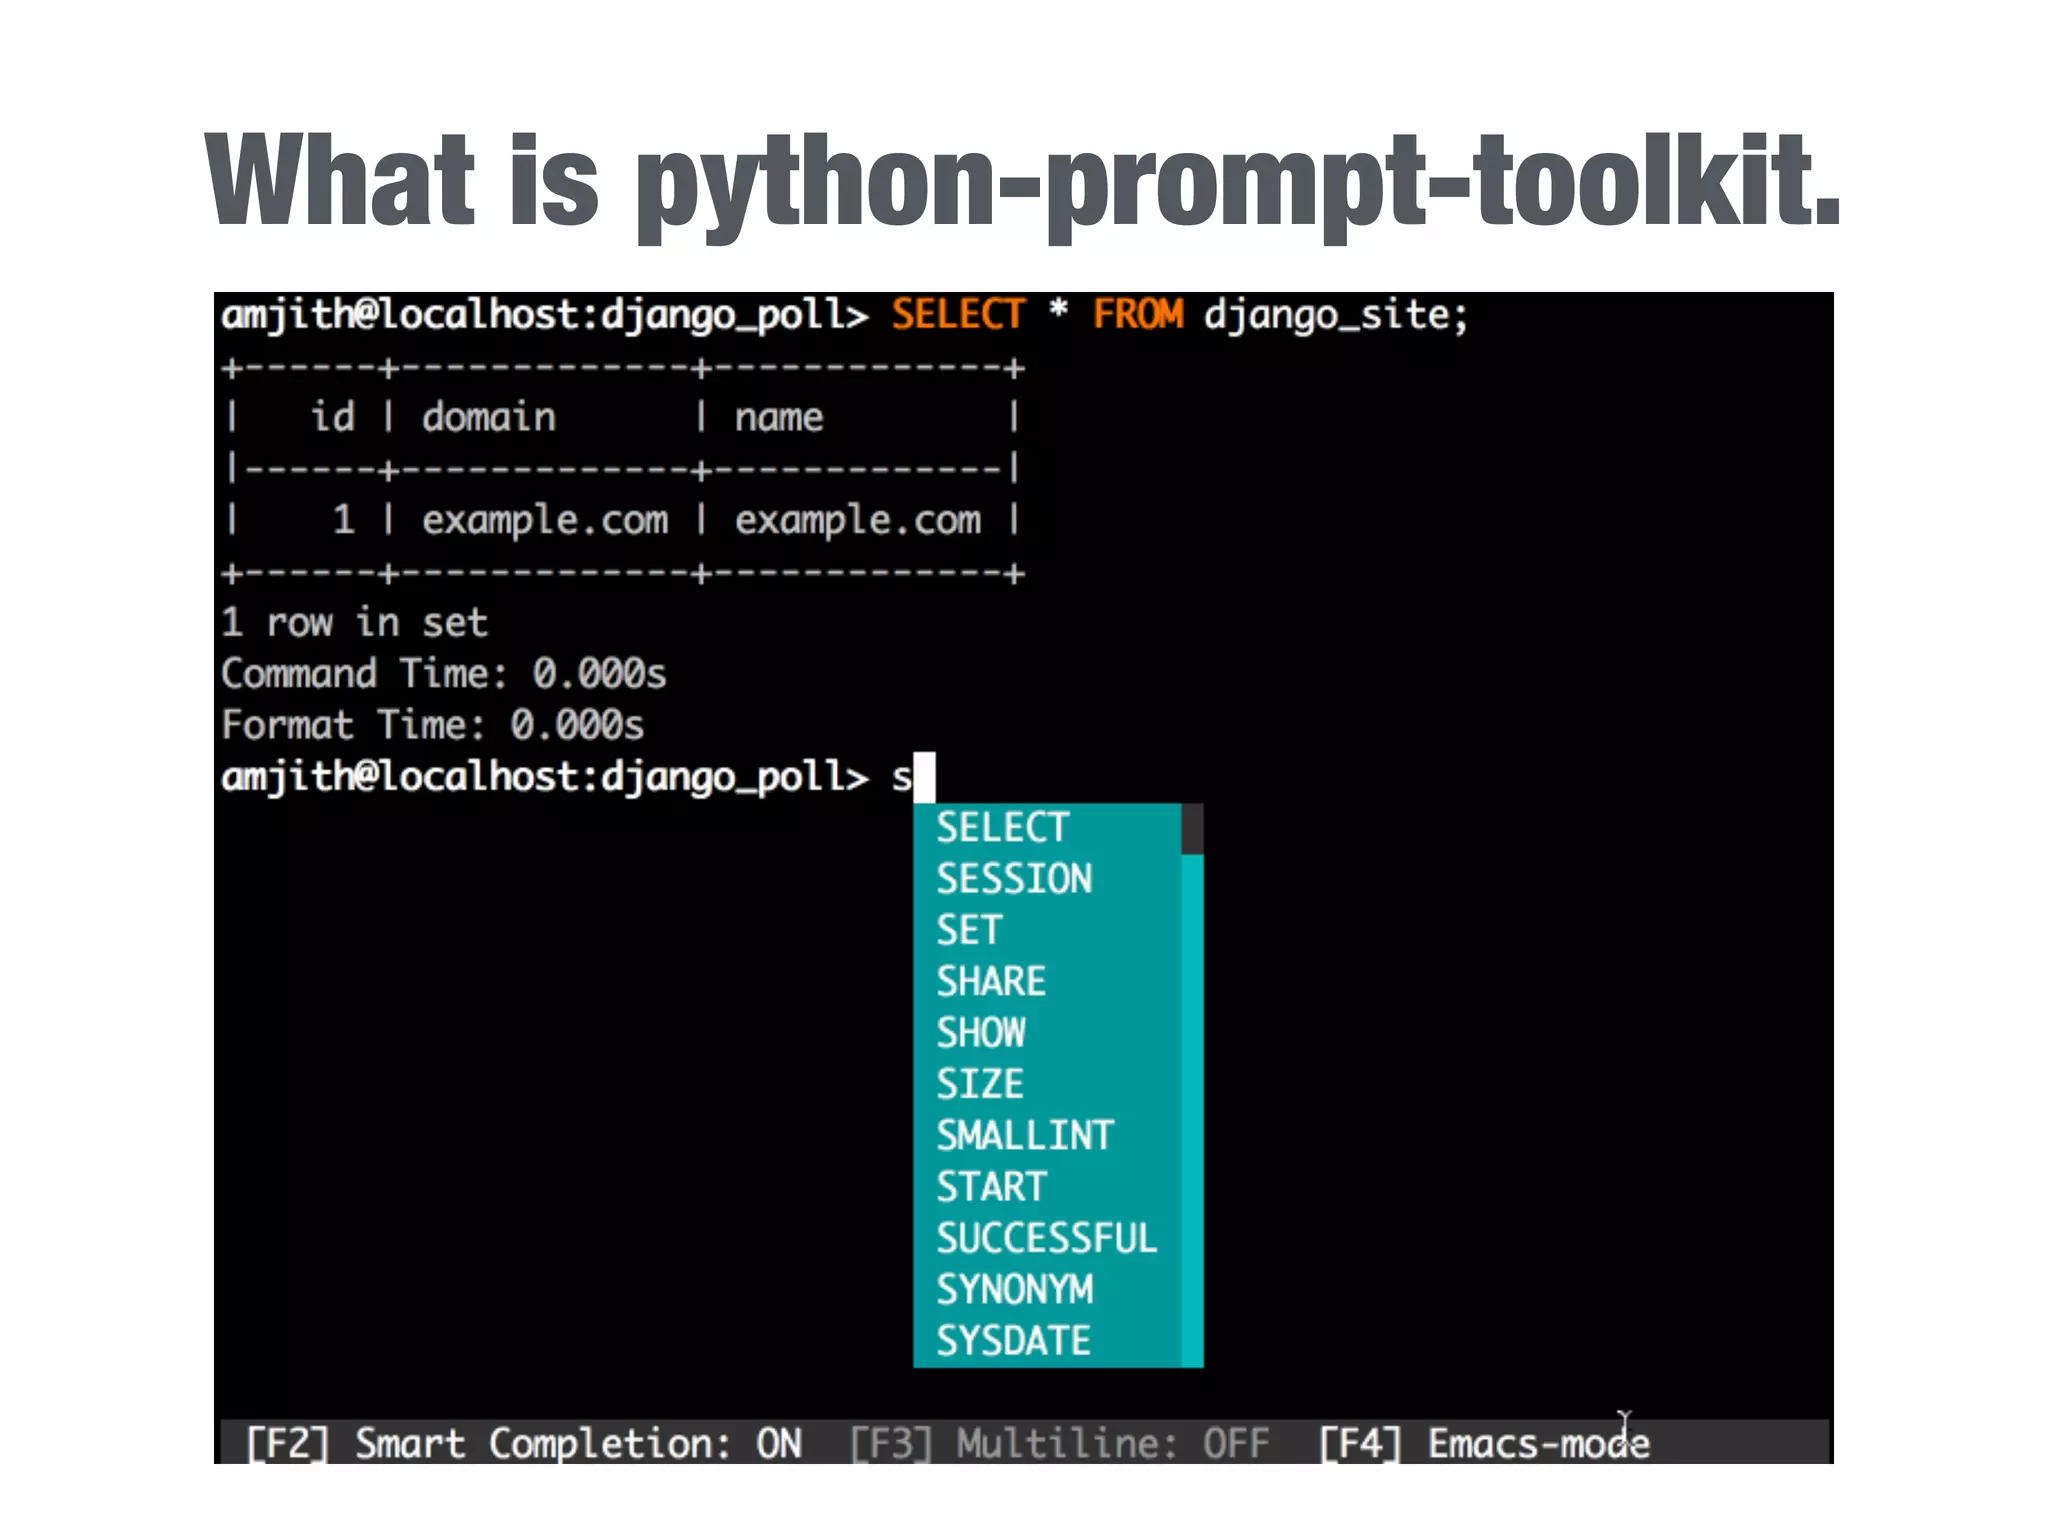Pick the SET completion suggestion
This screenshot has height=1536, width=2048.
point(968,931)
